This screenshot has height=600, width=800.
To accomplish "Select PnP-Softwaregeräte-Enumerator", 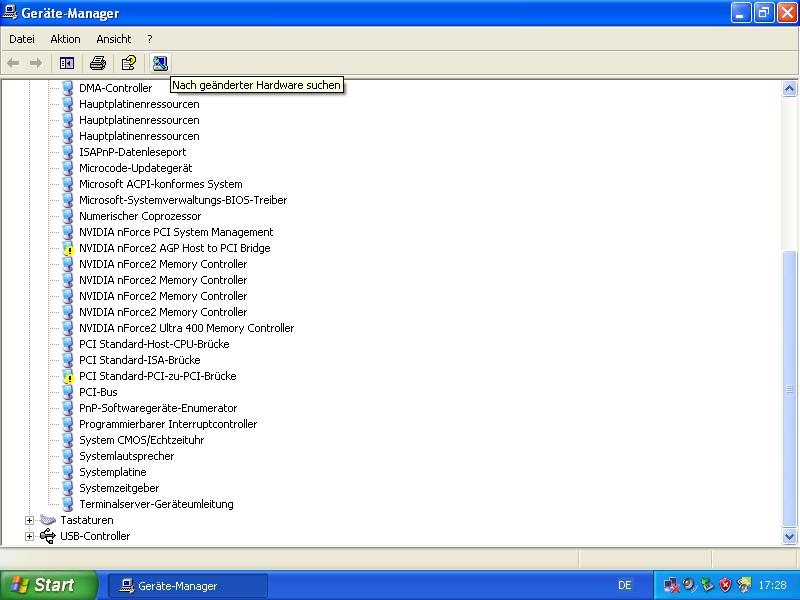I will click(x=158, y=408).
